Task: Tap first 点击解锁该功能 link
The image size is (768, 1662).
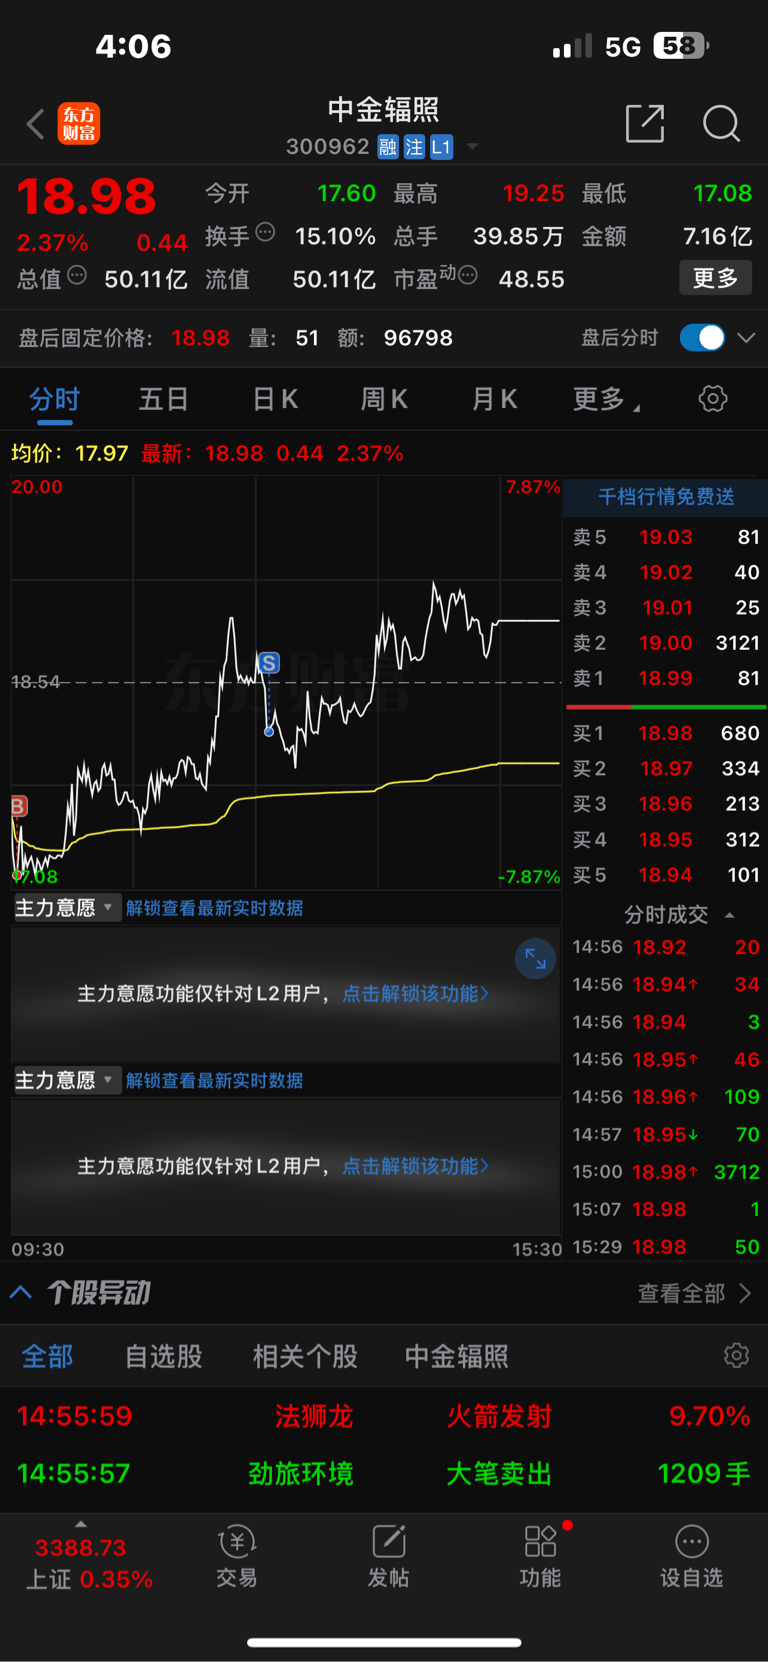Action: 415,994
